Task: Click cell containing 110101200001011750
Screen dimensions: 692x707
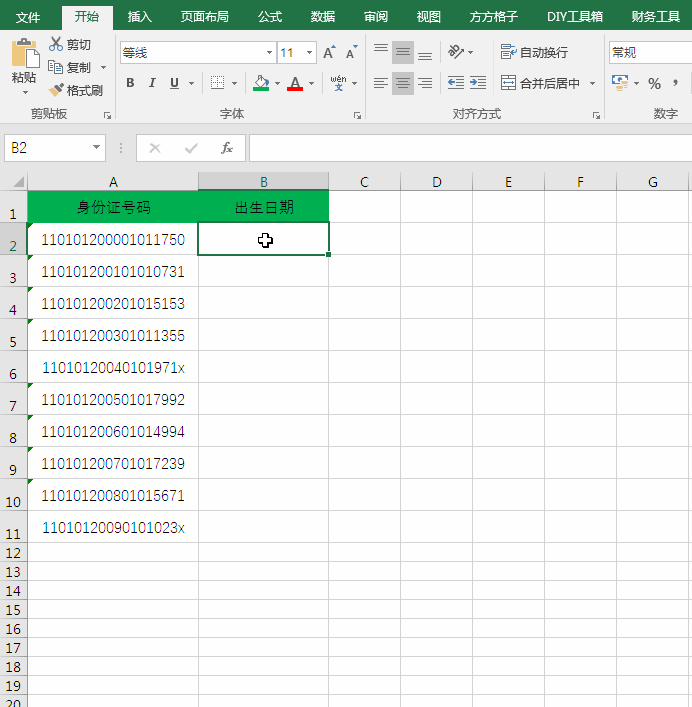Action: point(113,239)
